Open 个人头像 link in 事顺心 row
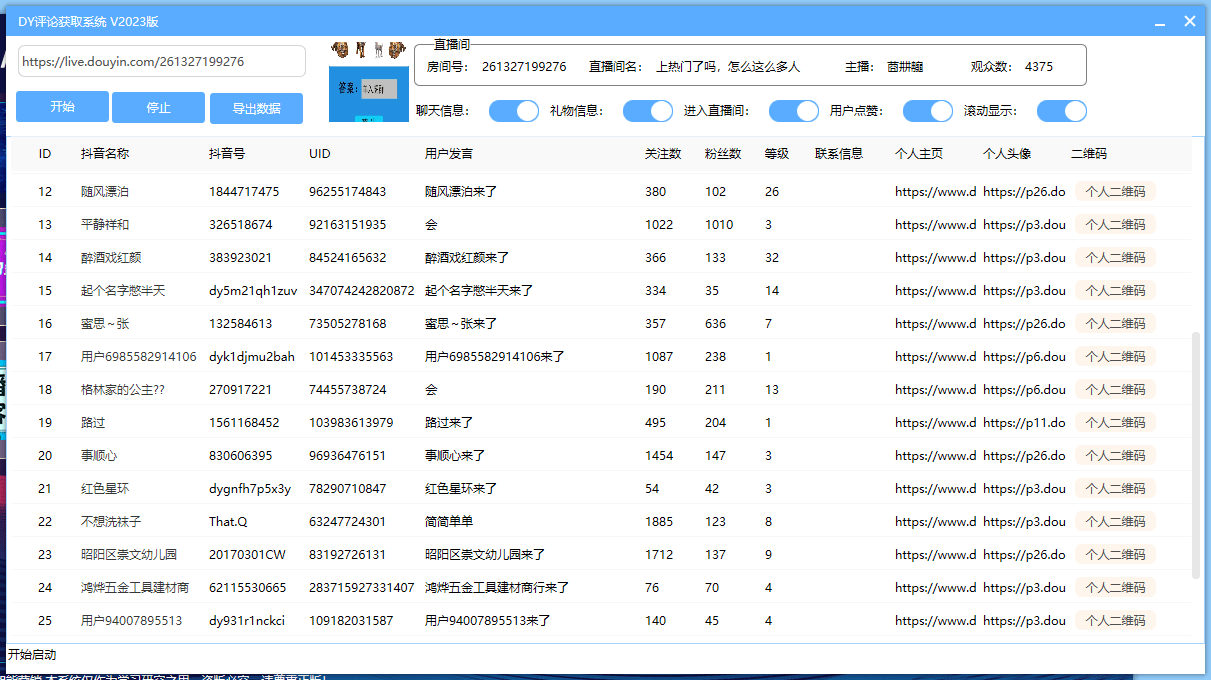Image resolution: width=1211 pixels, height=680 pixels. [x=1024, y=455]
